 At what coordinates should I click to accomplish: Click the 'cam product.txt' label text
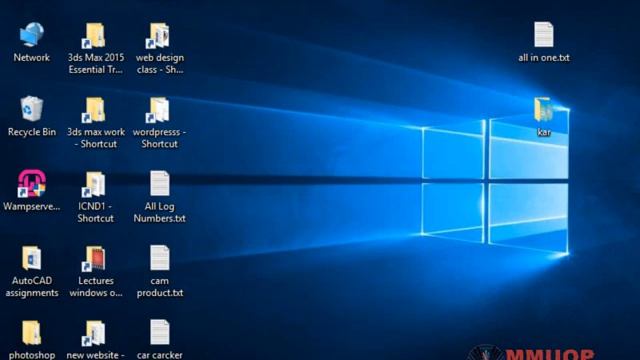[160, 287]
